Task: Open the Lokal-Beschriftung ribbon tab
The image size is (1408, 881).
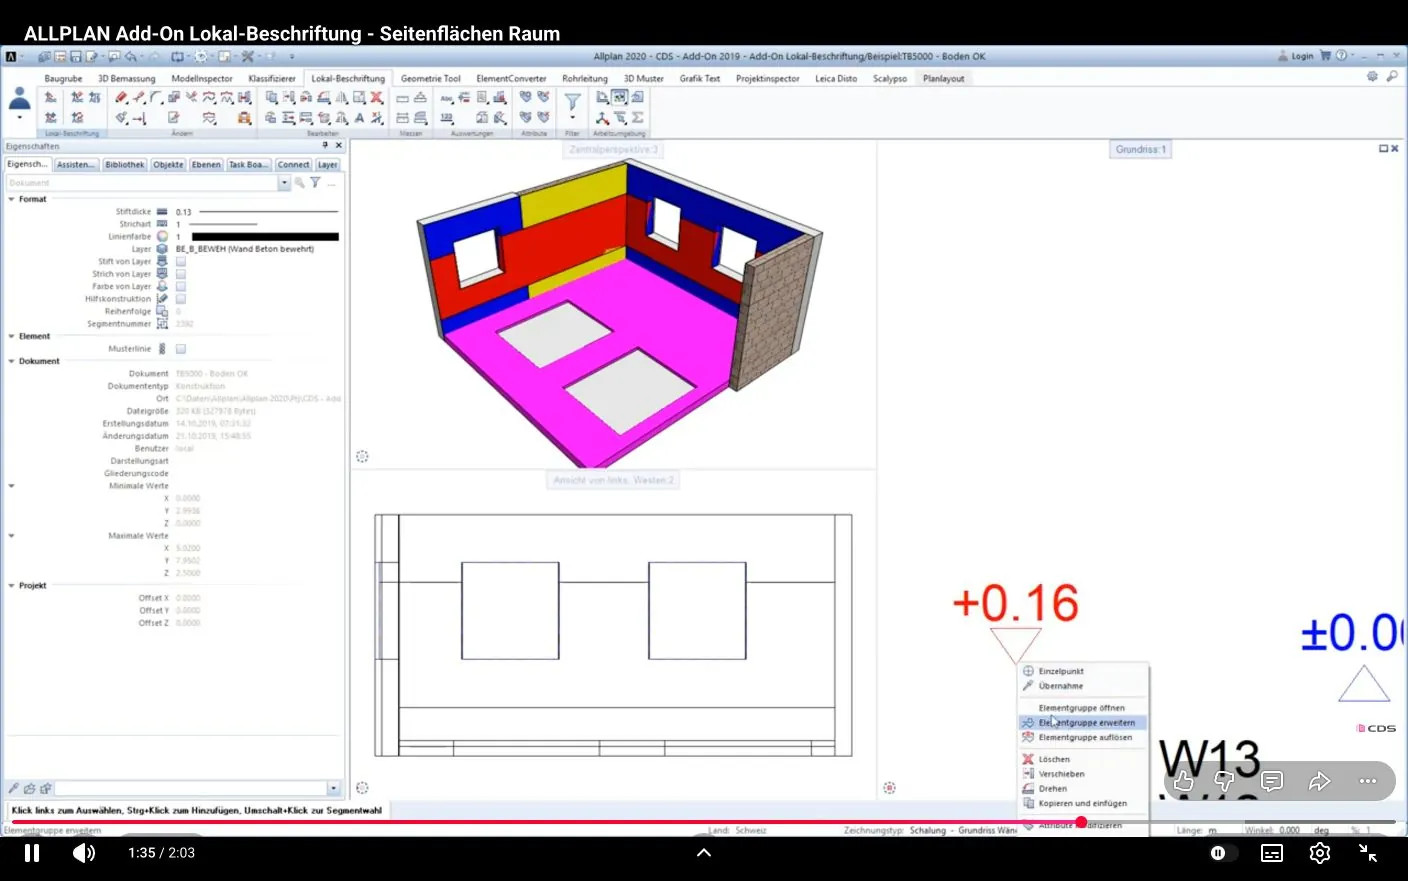Action: 348,78
